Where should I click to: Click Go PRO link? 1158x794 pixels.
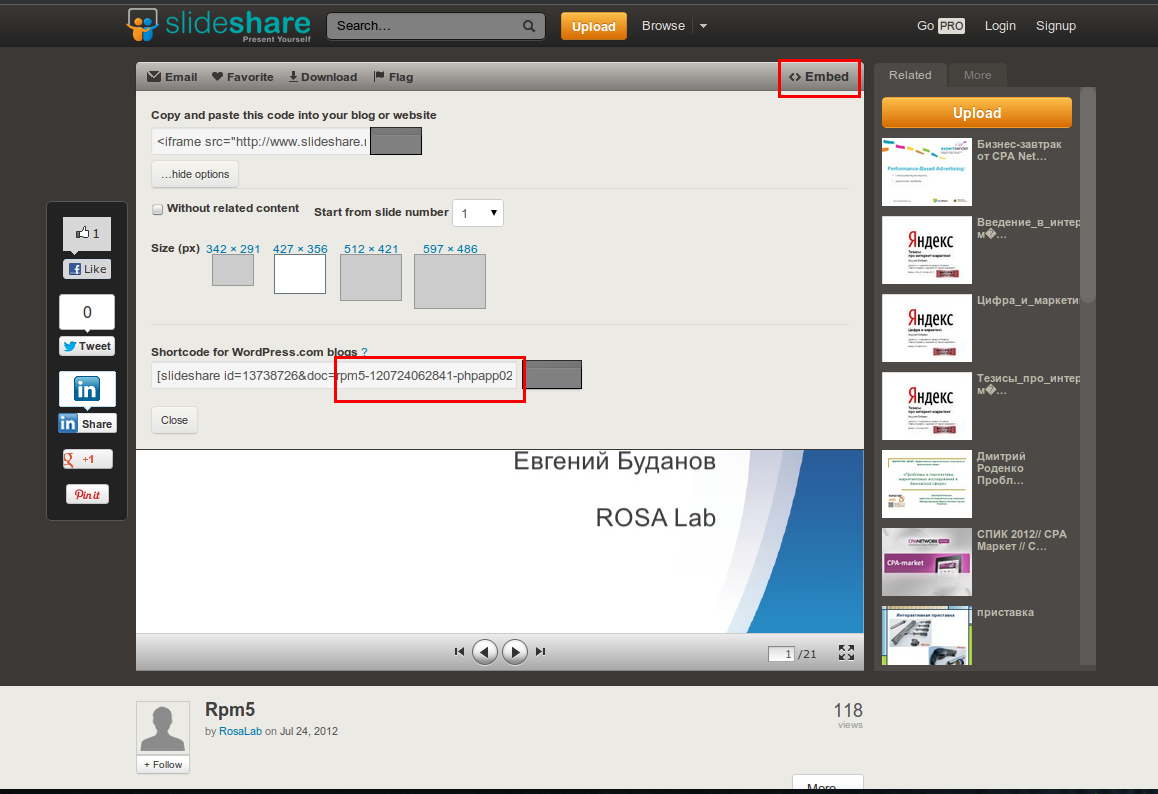pyautogui.click(x=940, y=26)
